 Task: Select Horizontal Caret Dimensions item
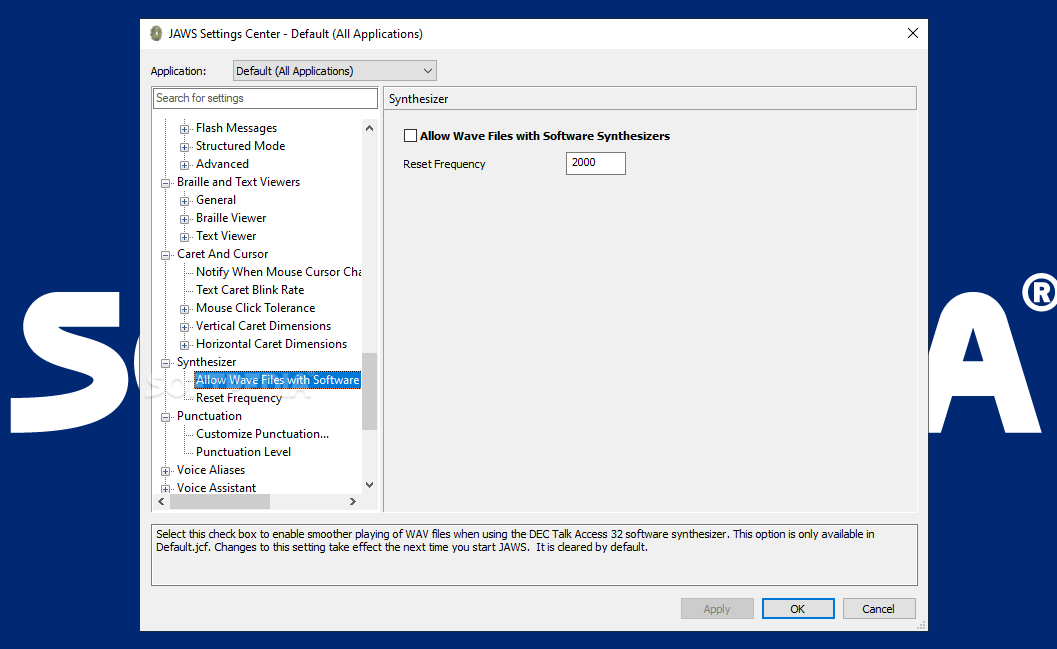[x=271, y=344]
